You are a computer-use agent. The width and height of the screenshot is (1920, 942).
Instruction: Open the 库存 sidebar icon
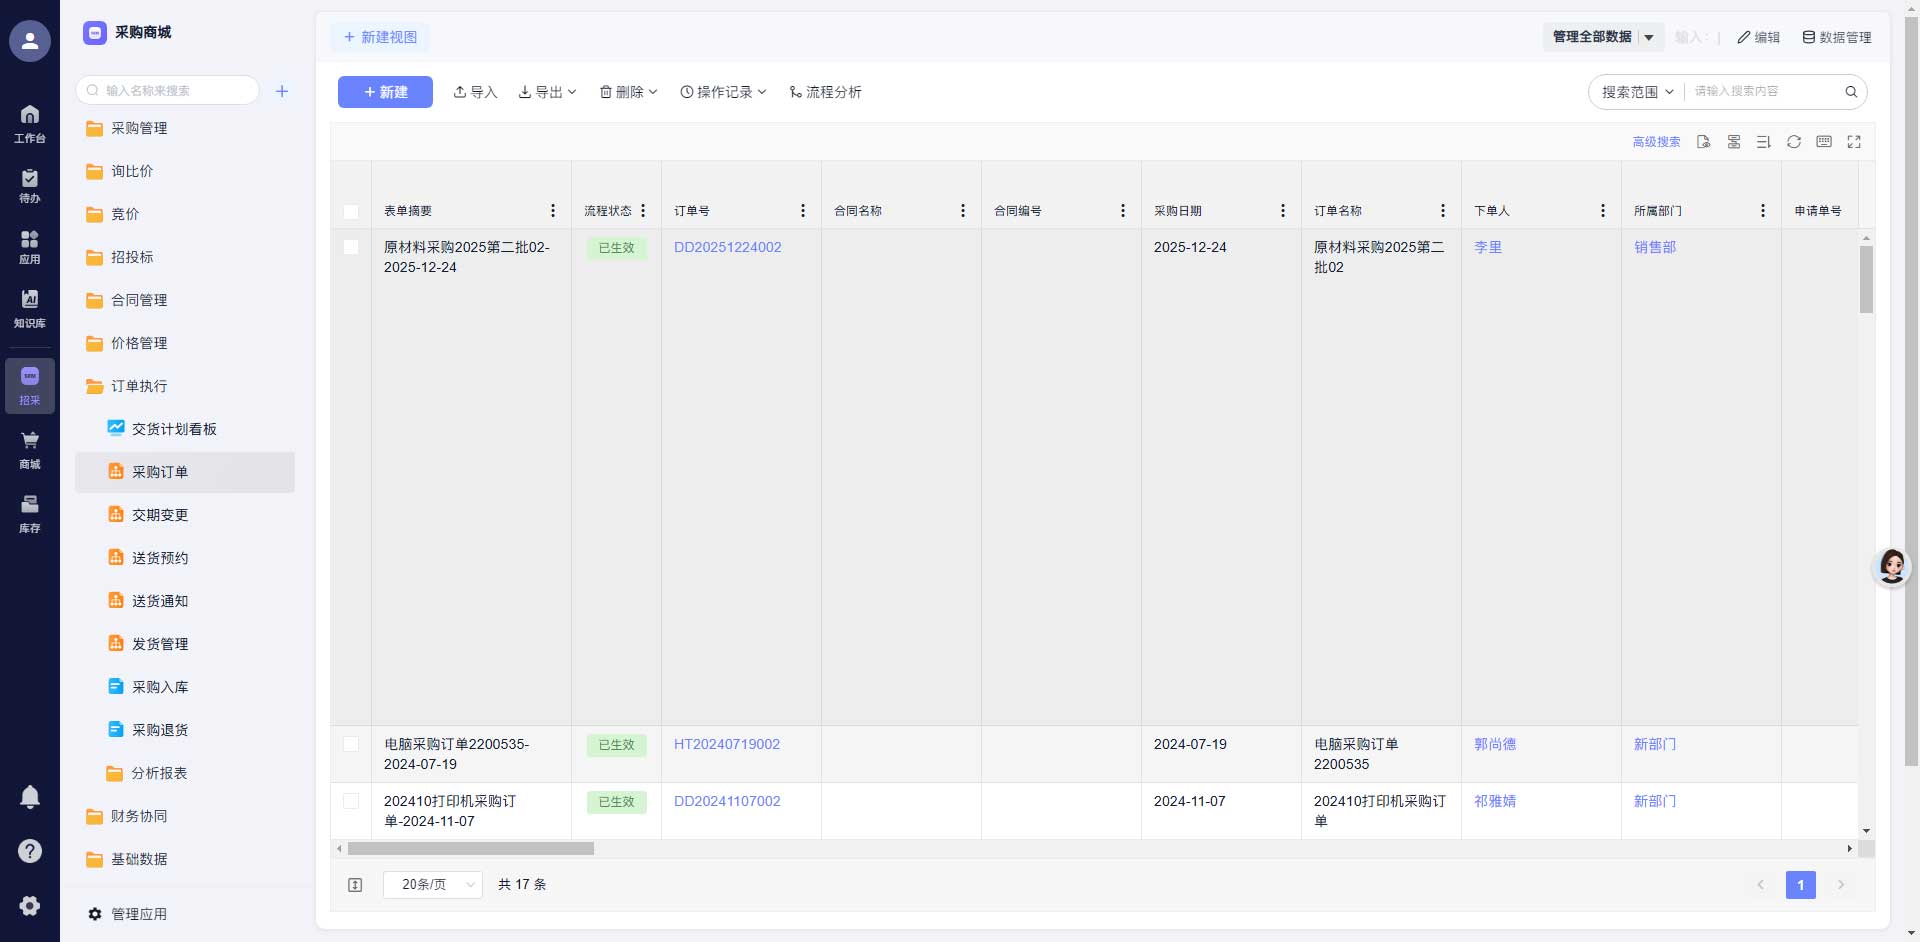tap(30, 513)
